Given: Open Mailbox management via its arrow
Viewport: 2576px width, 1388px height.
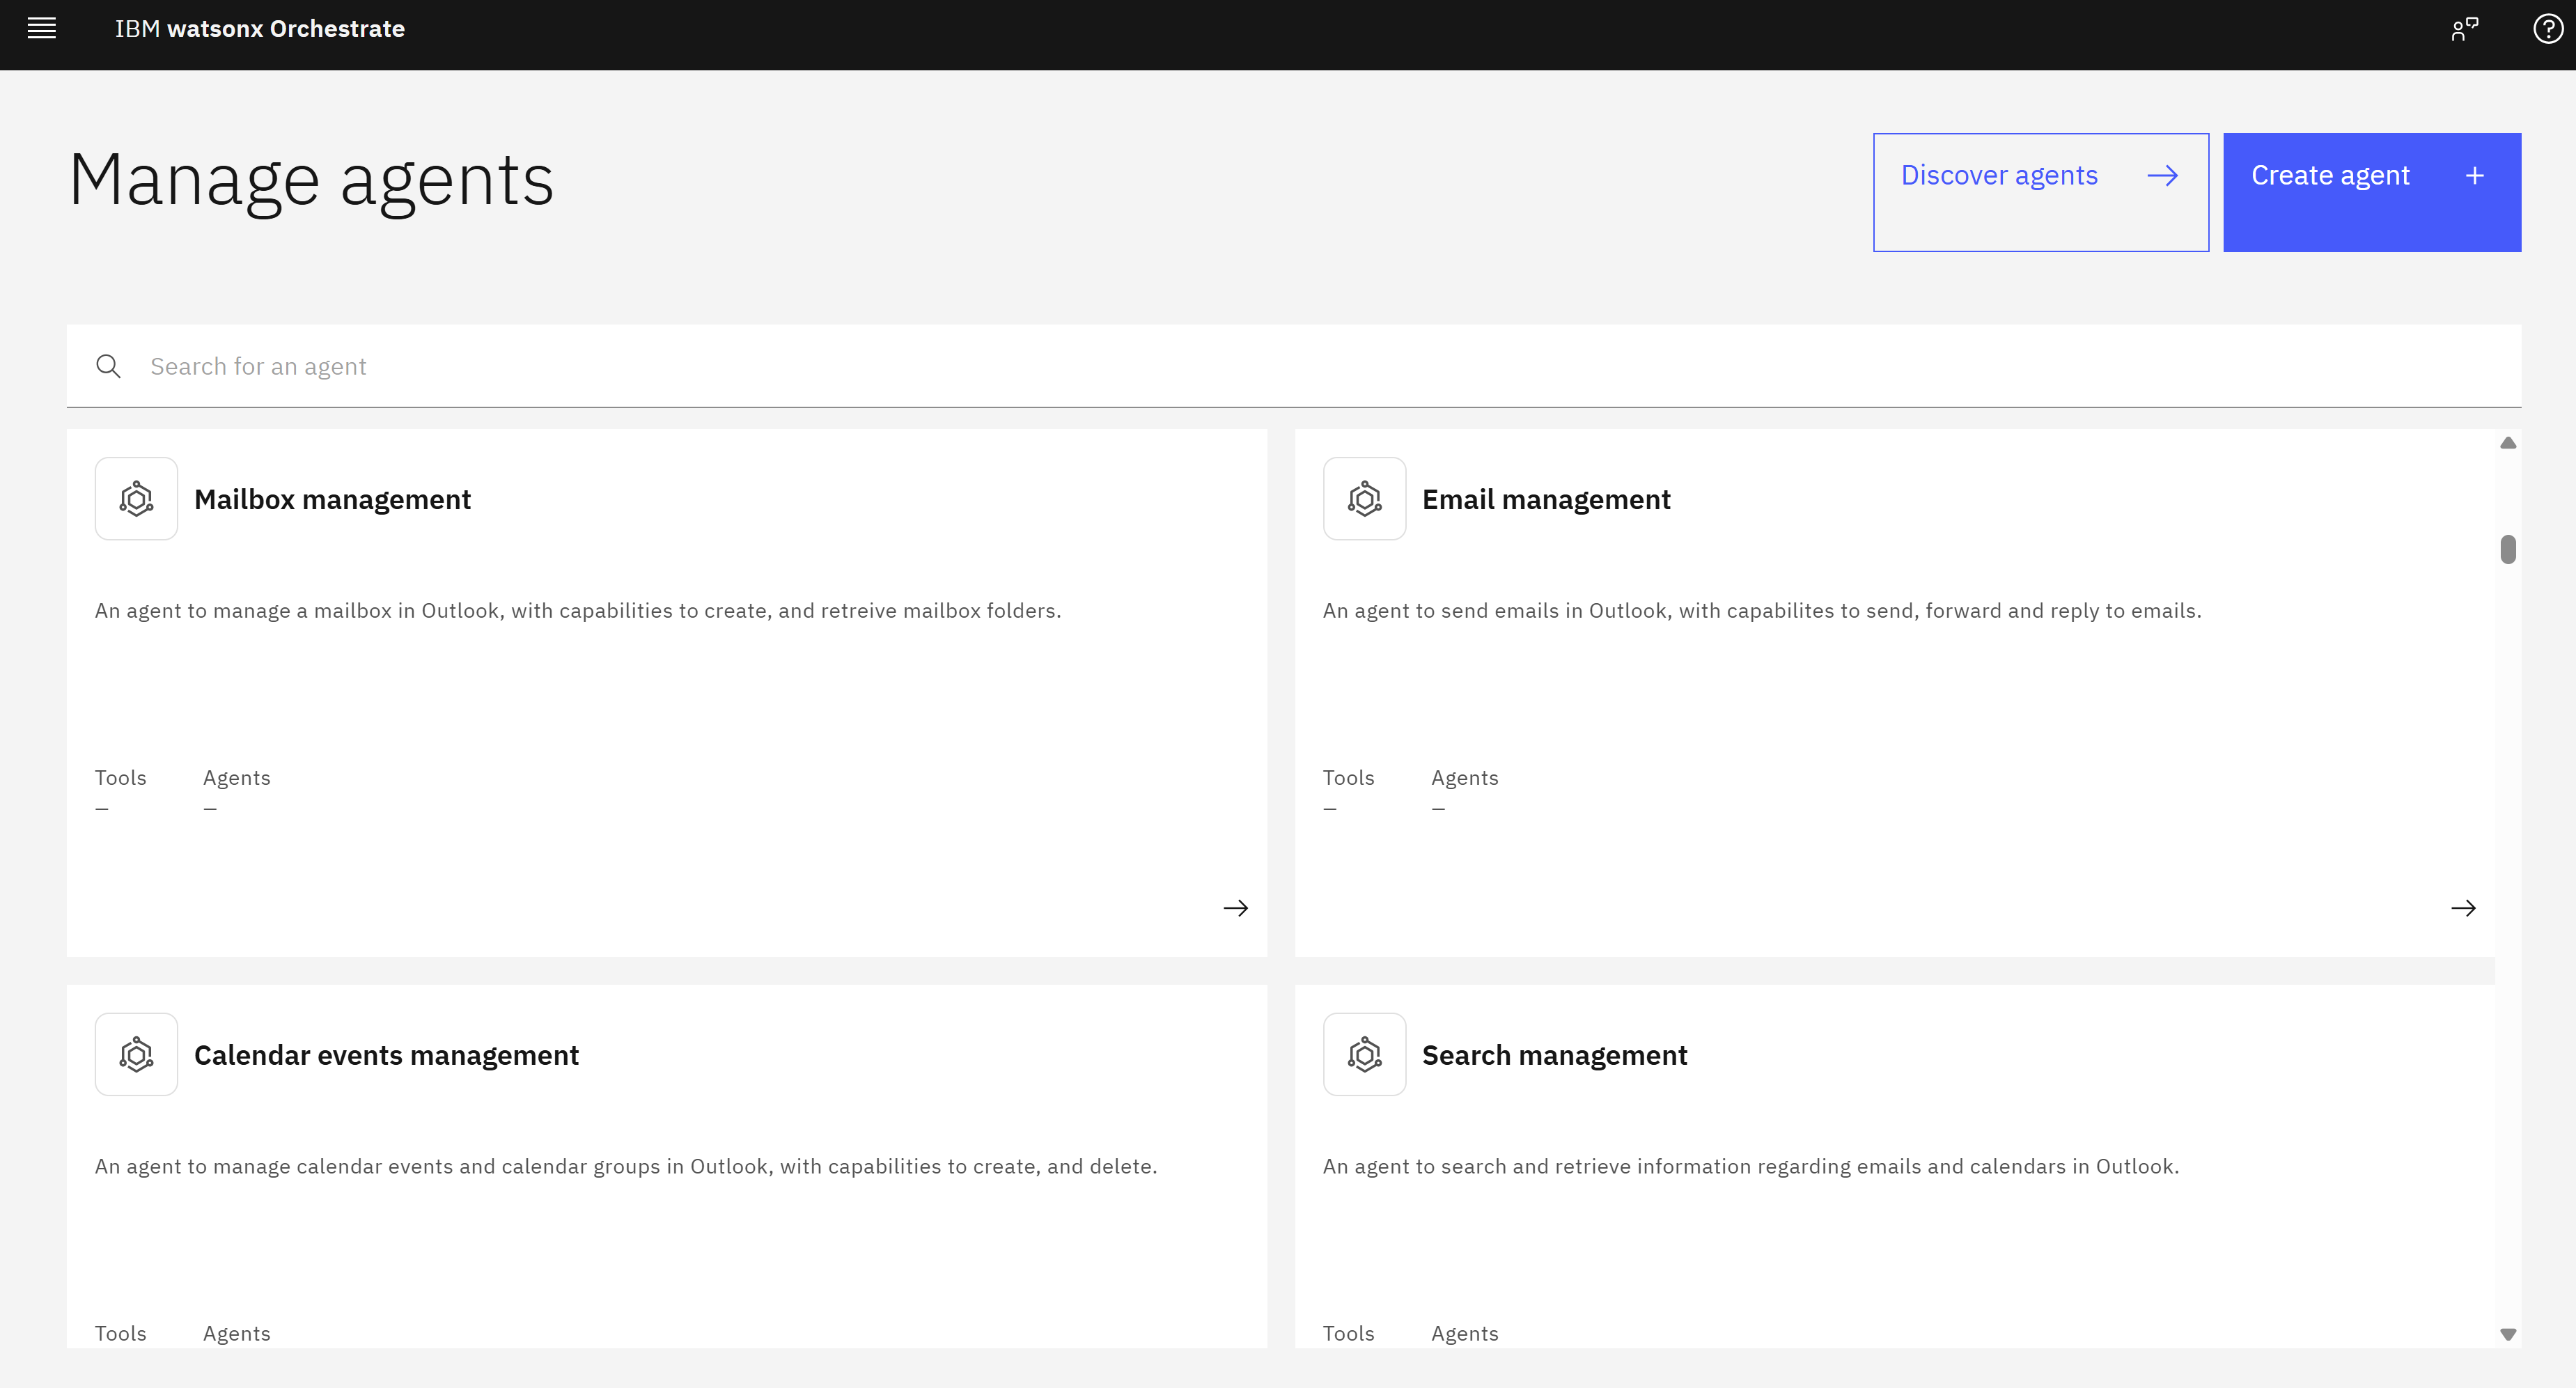Looking at the screenshot, I should (x=1235, y=908).
